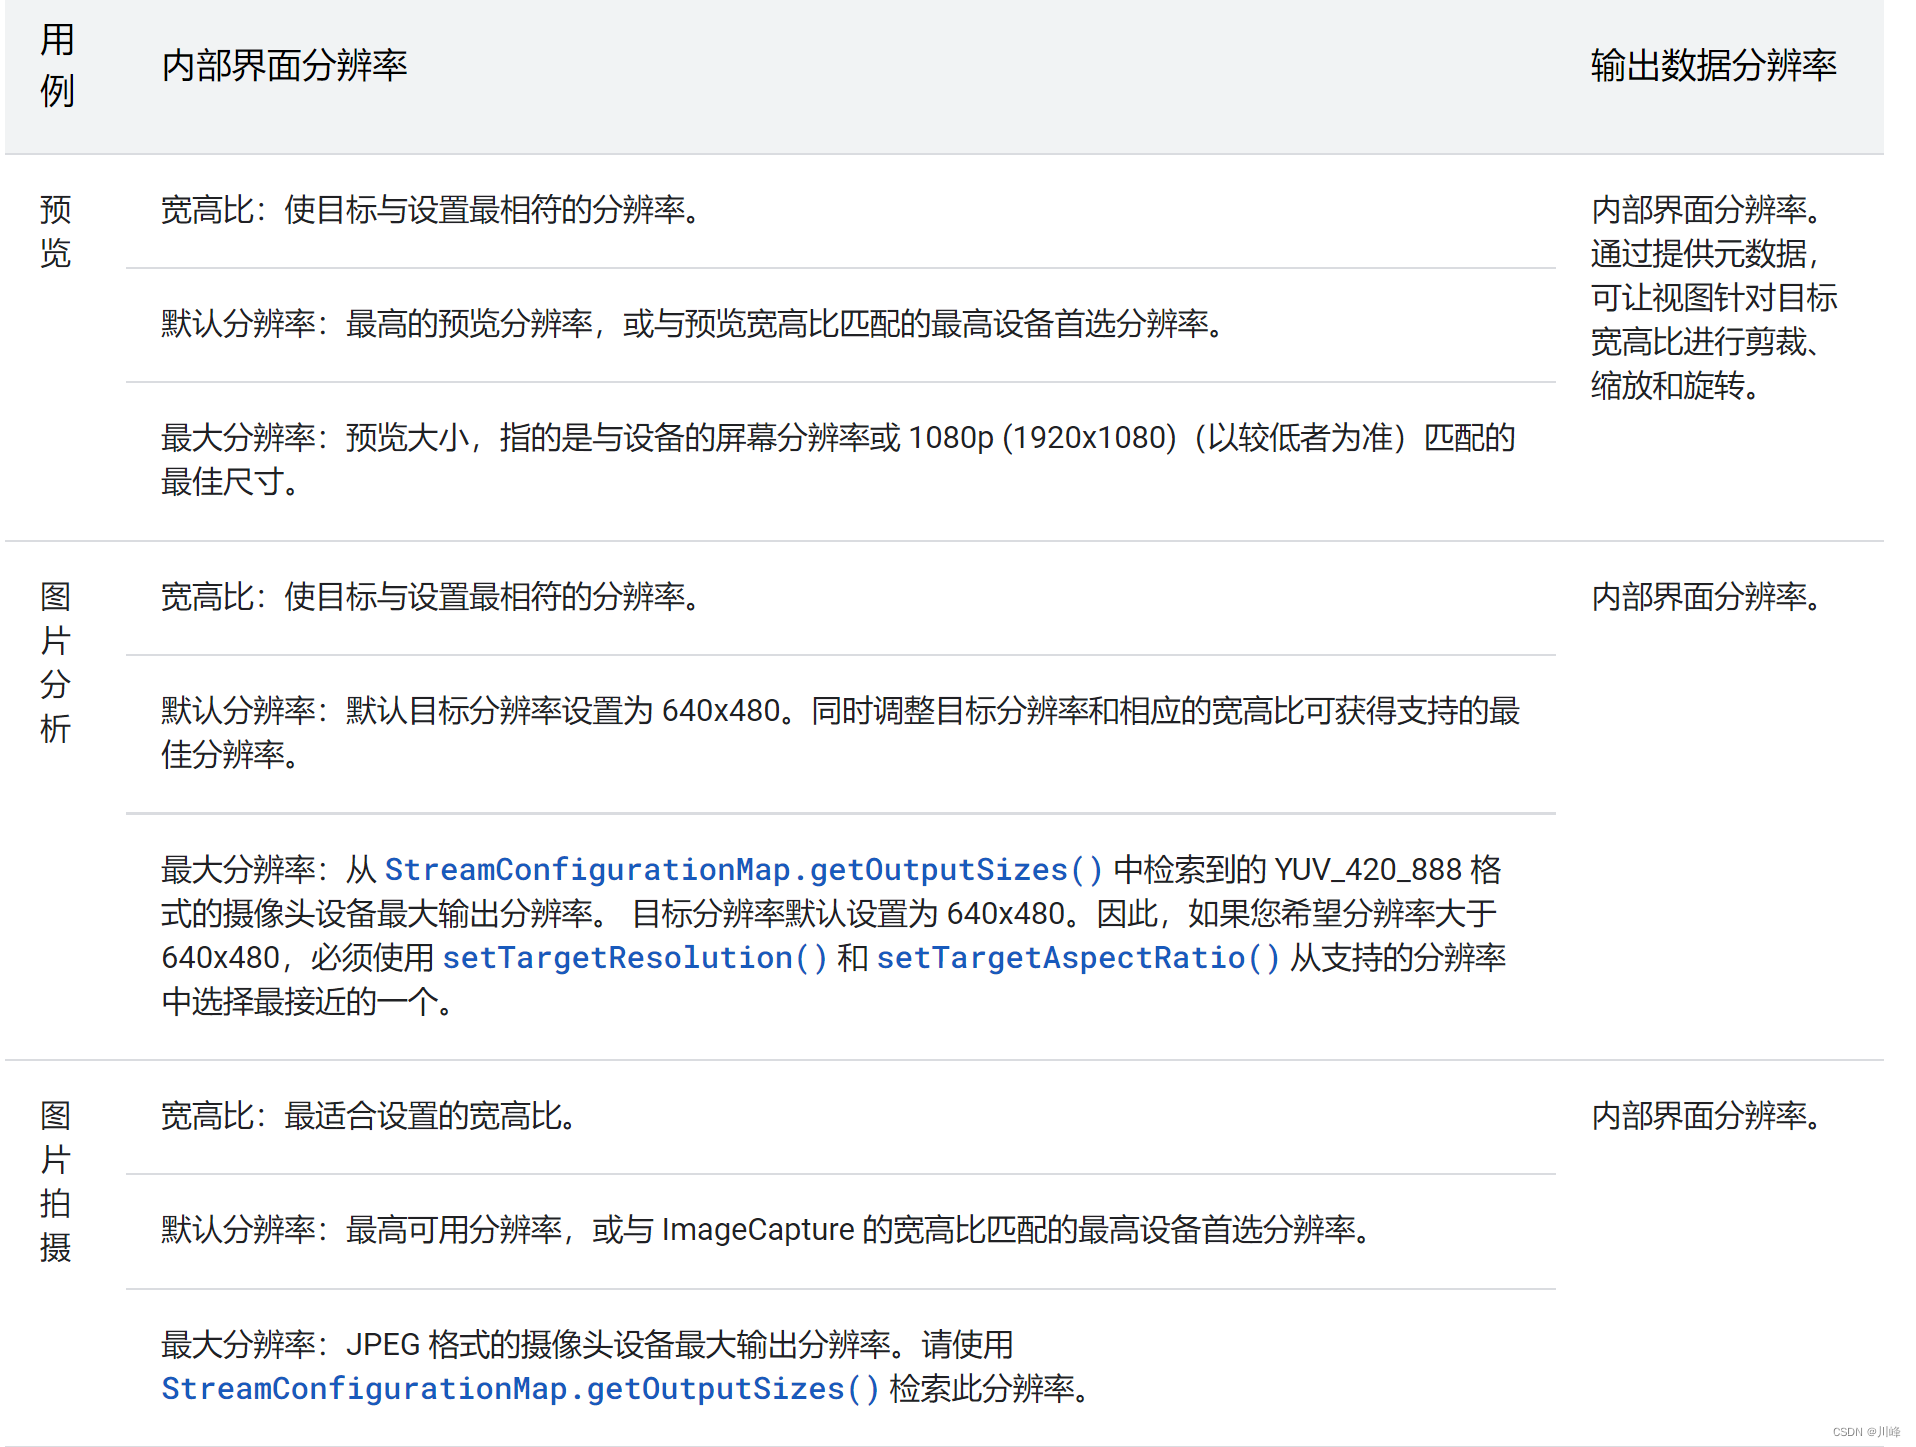The image size is (1916, 1447).
Task: Open the setTargetAspectRatio() link
Action: click(x=1078, y=957)
